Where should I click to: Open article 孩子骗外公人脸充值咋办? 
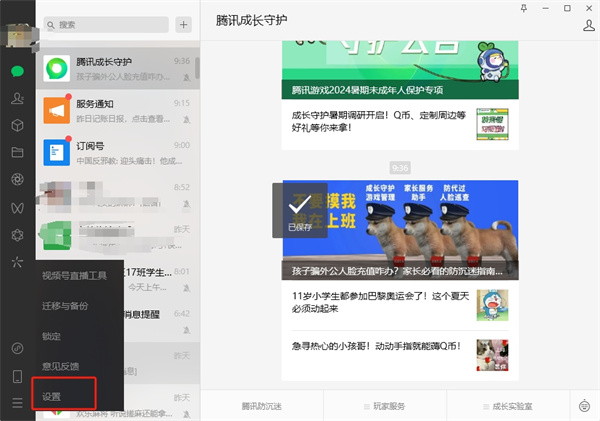(400, 230)
